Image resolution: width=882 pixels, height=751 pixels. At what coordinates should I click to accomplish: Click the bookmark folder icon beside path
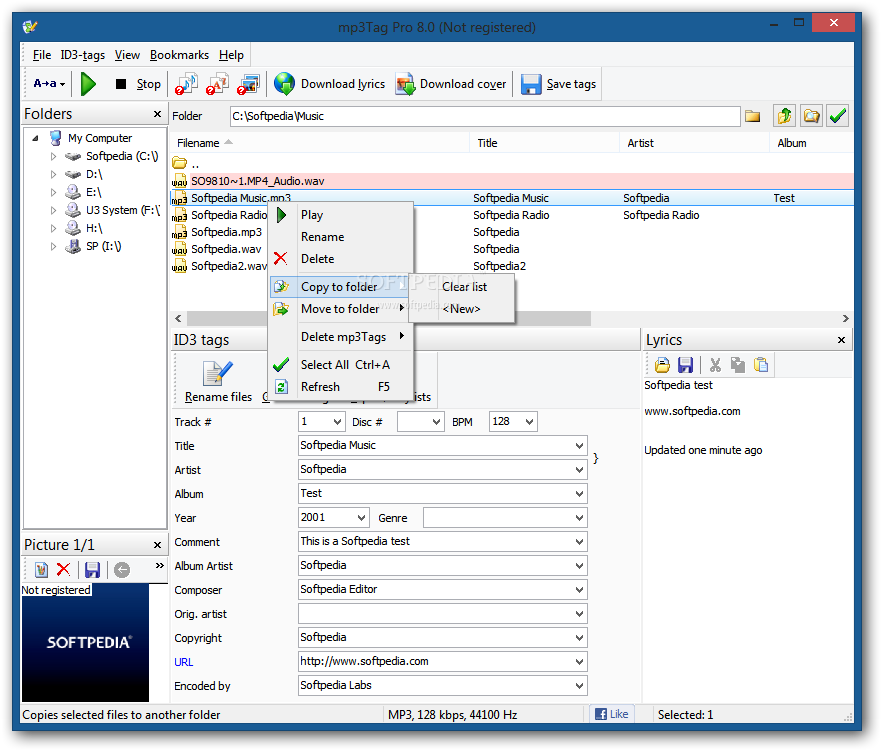(811, 116)
